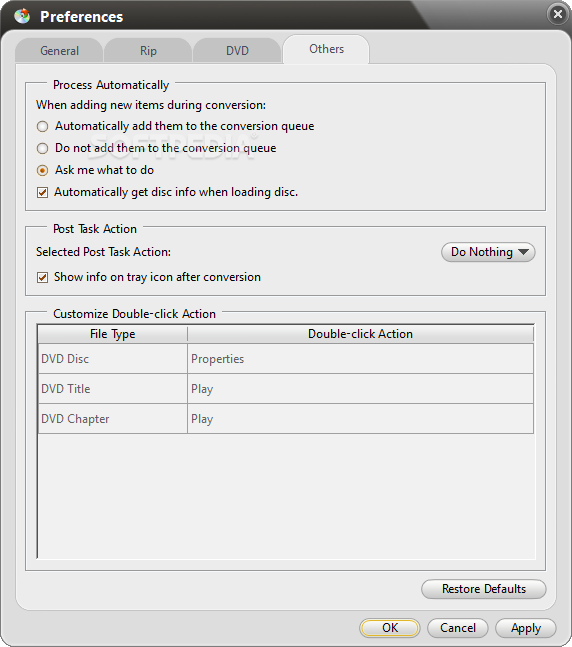Select the Others tab
Viewport: 572px width, 647px height.
tap(326, 49)
